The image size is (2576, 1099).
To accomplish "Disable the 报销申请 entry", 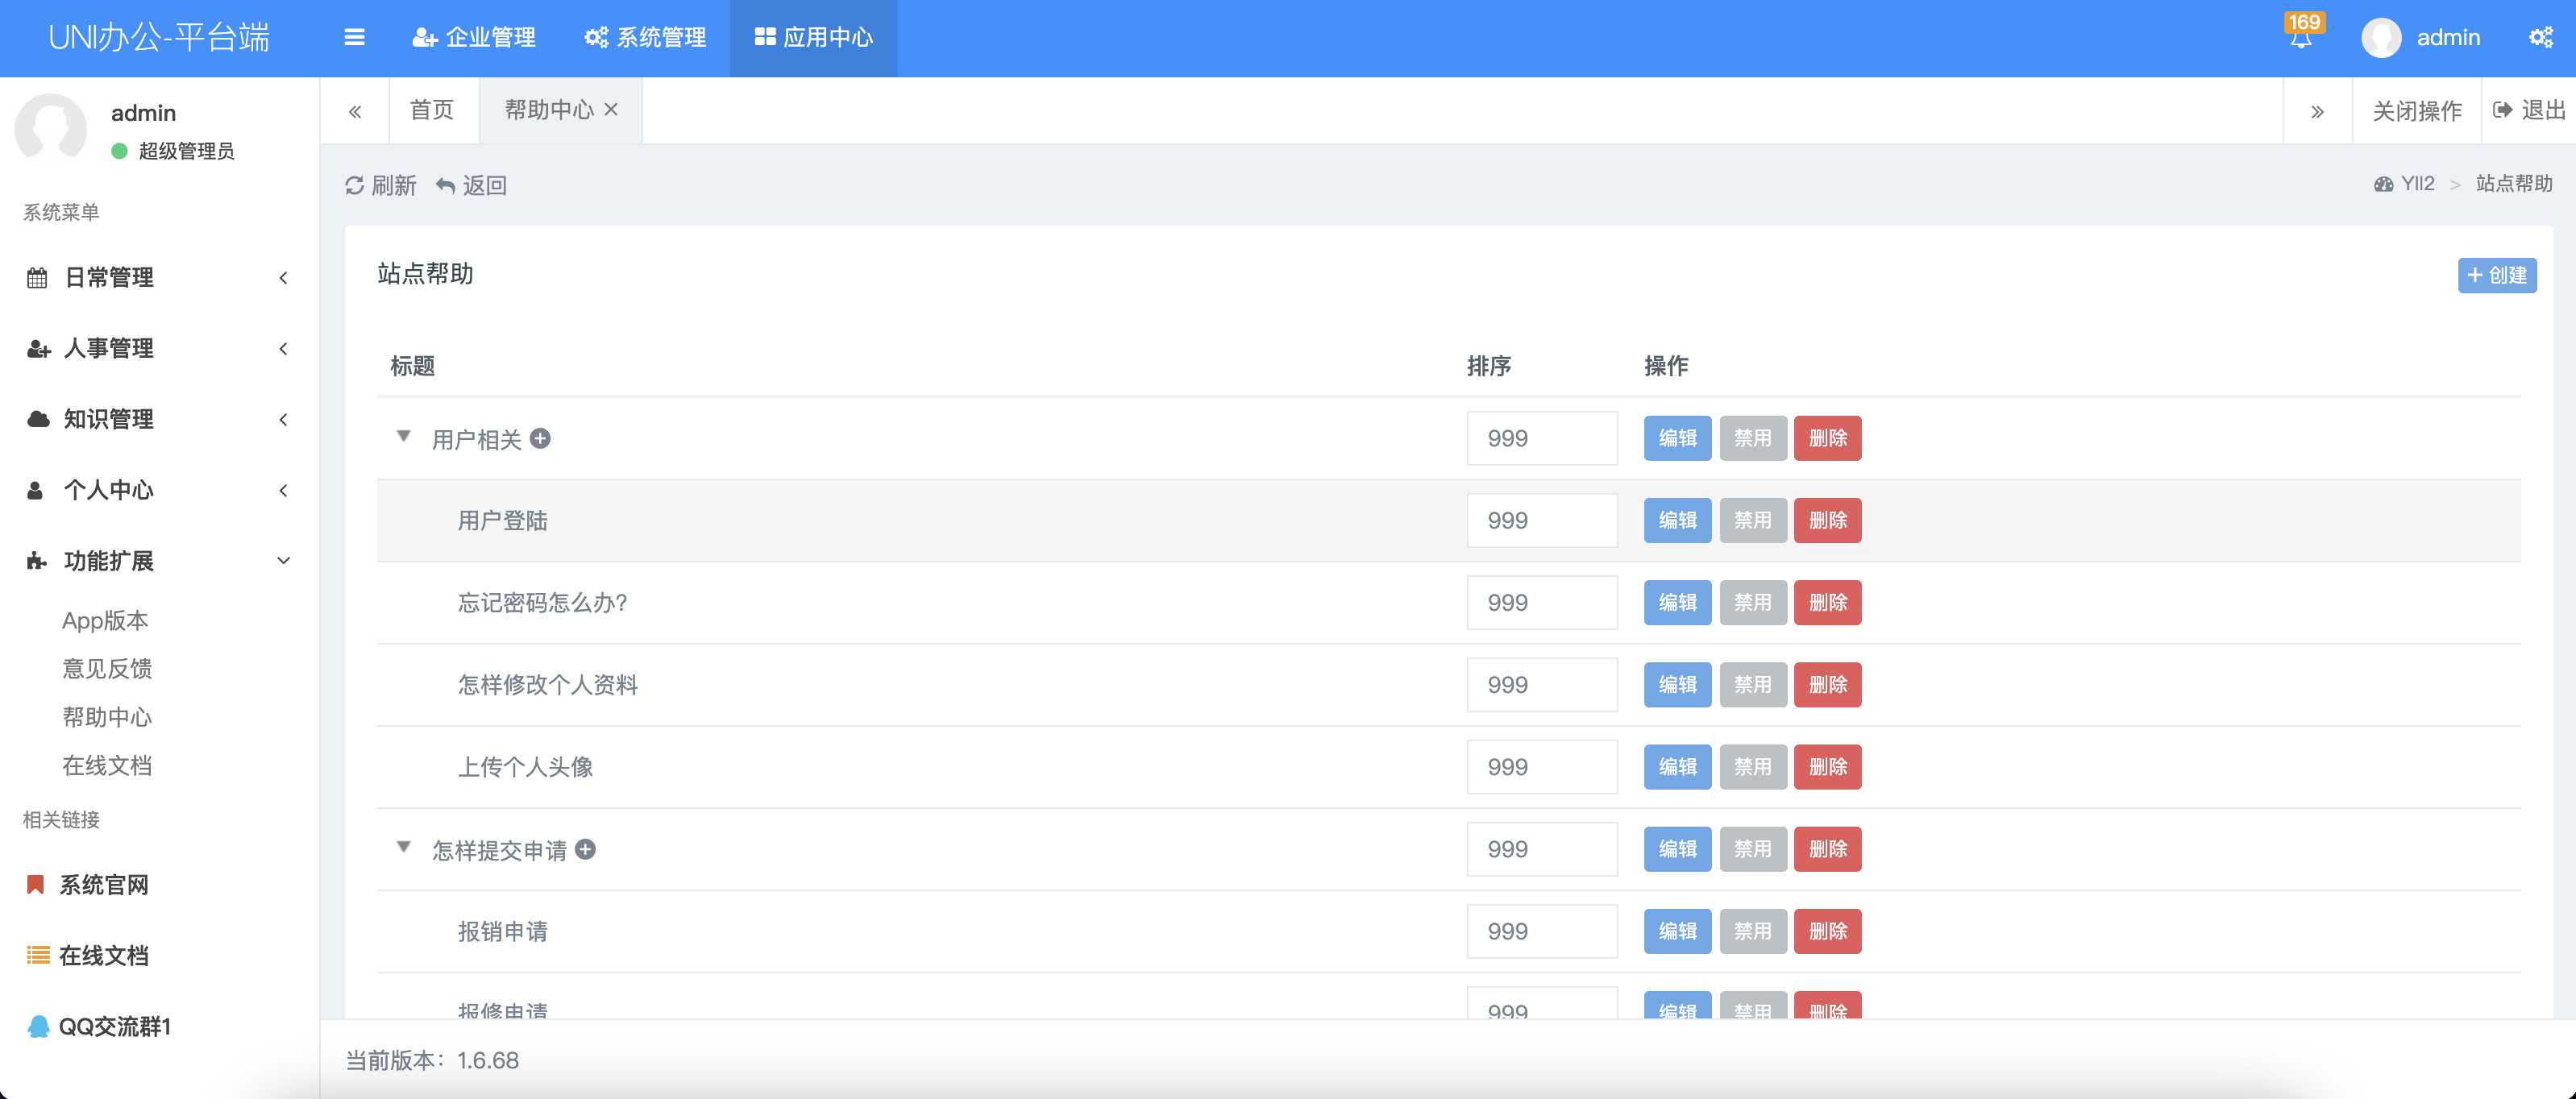I will 1752,932.
